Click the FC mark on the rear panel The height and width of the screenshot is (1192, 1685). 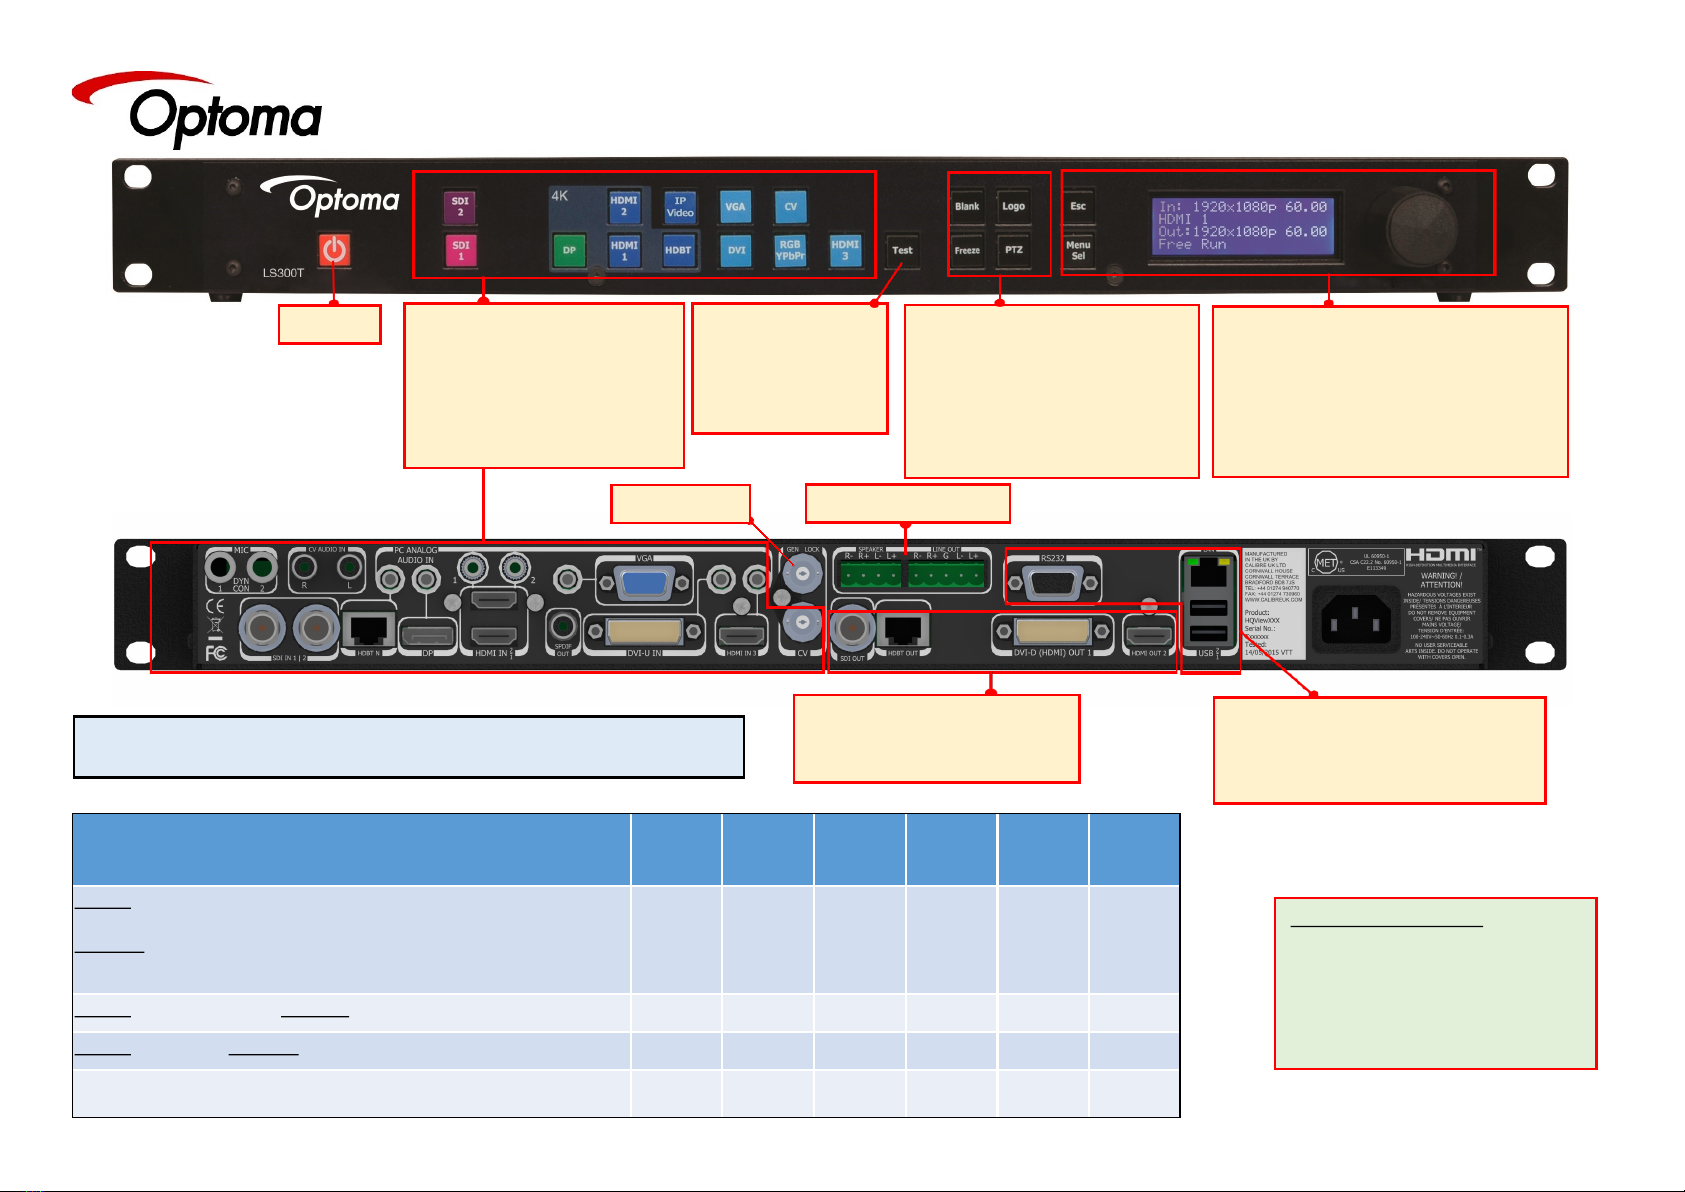pos(216,653)
